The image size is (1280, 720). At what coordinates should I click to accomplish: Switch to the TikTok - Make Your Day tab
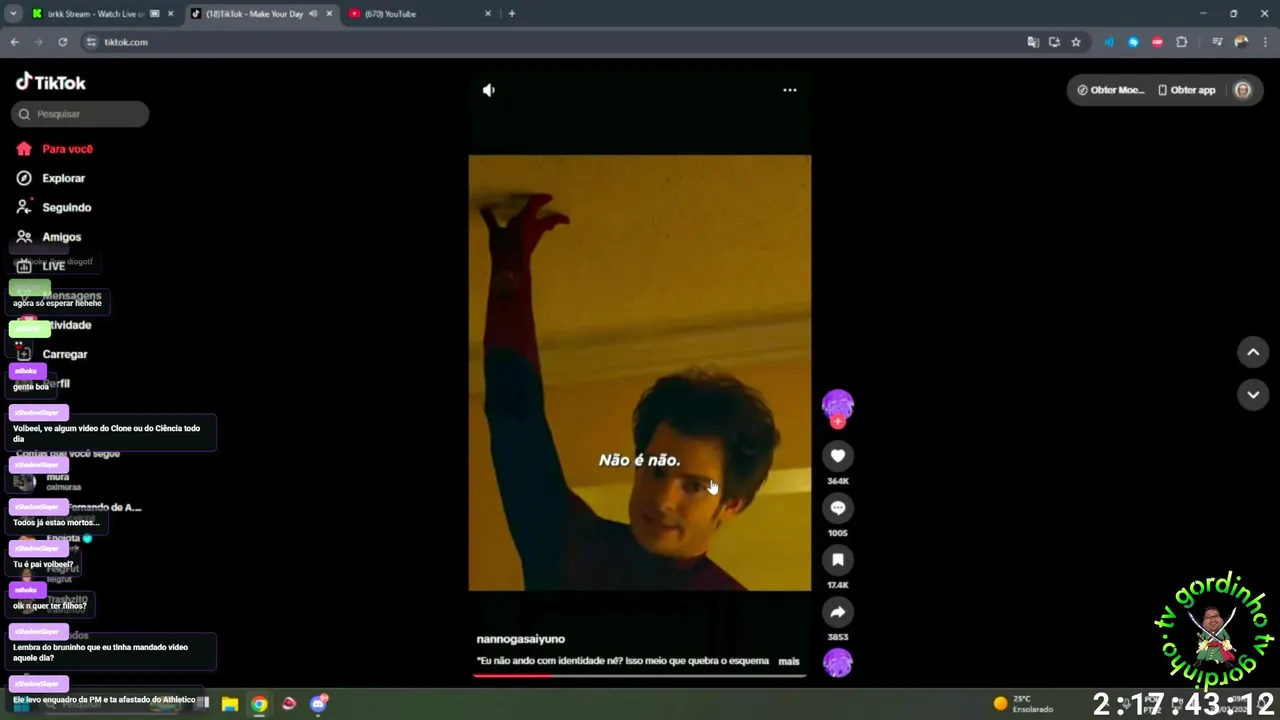[262, 14]
